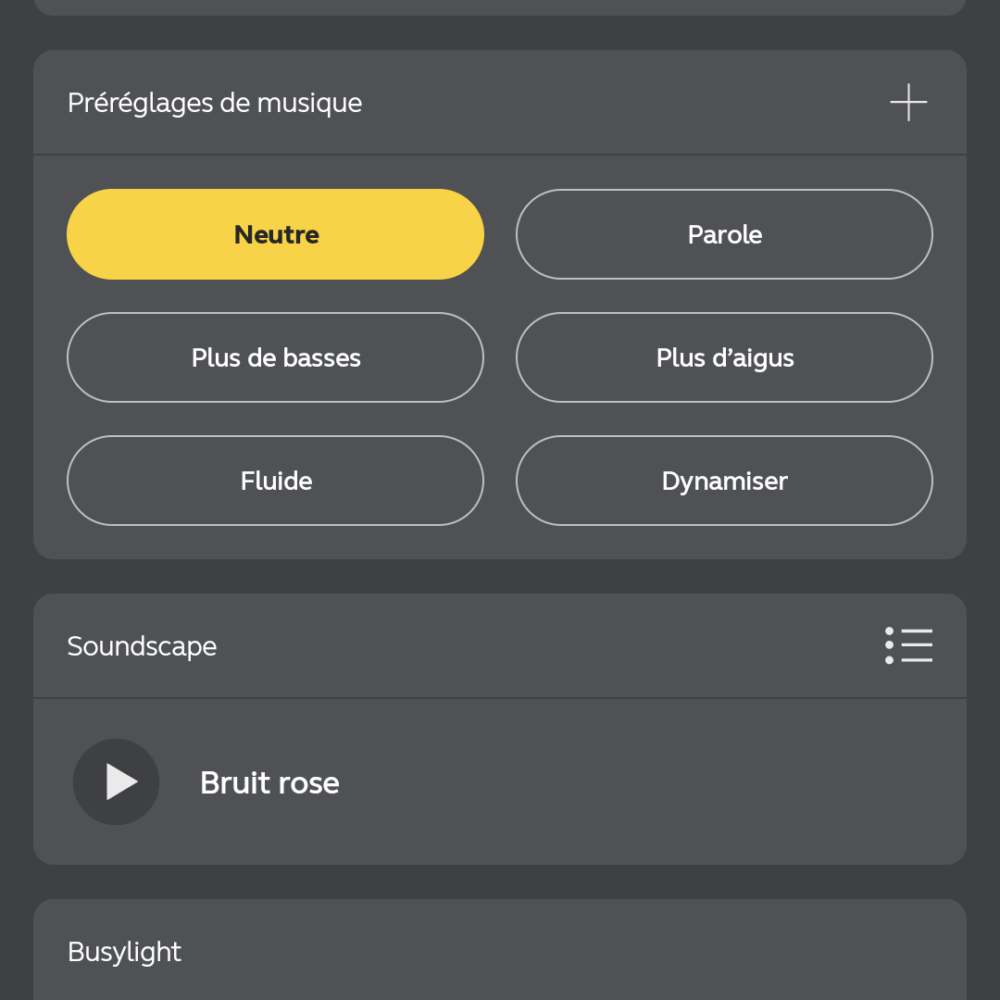Screen dimensions: 1000x1000
Task: Pick the Dynamiser preset
Action: [x=724, y=480]
